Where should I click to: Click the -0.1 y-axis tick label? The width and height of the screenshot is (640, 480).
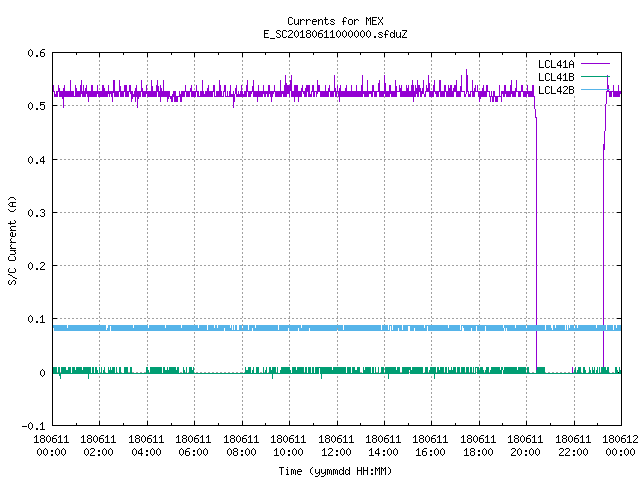point(33,426)
